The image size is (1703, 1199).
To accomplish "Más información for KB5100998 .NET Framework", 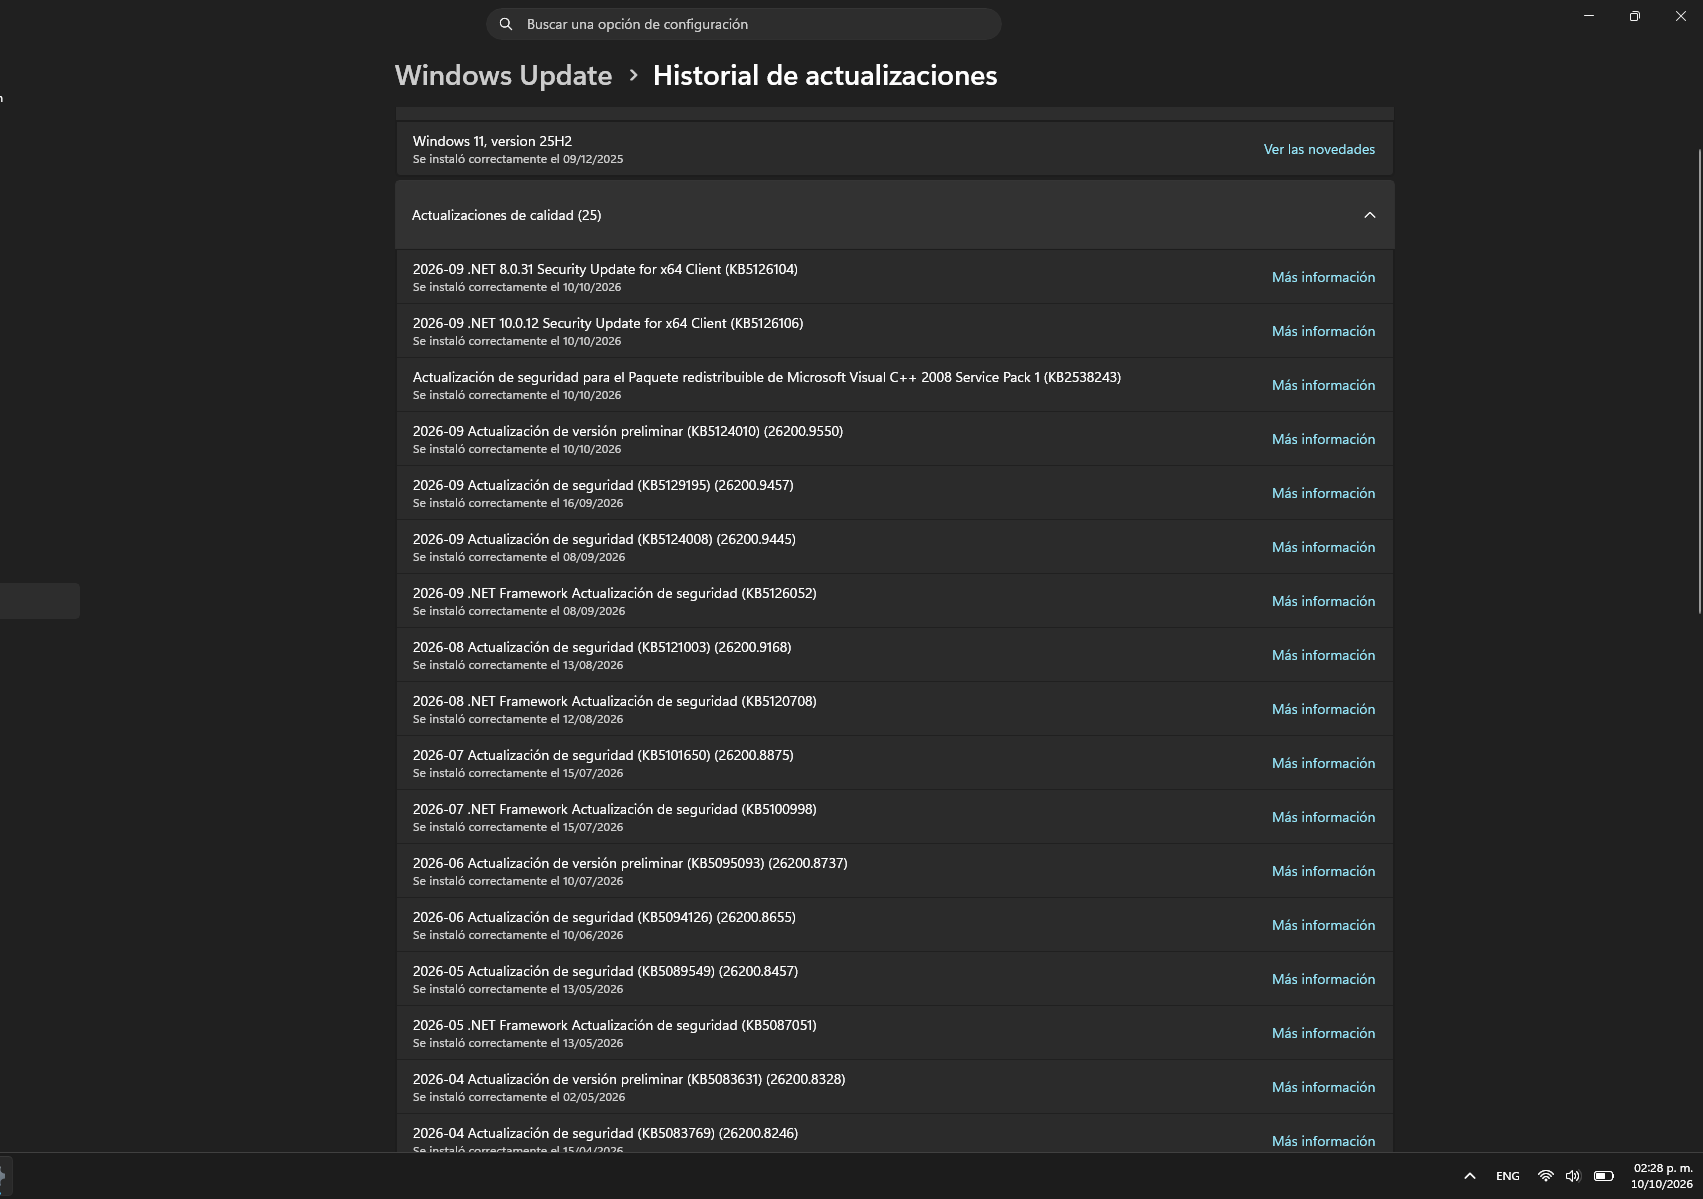I will coord(1323,817).
